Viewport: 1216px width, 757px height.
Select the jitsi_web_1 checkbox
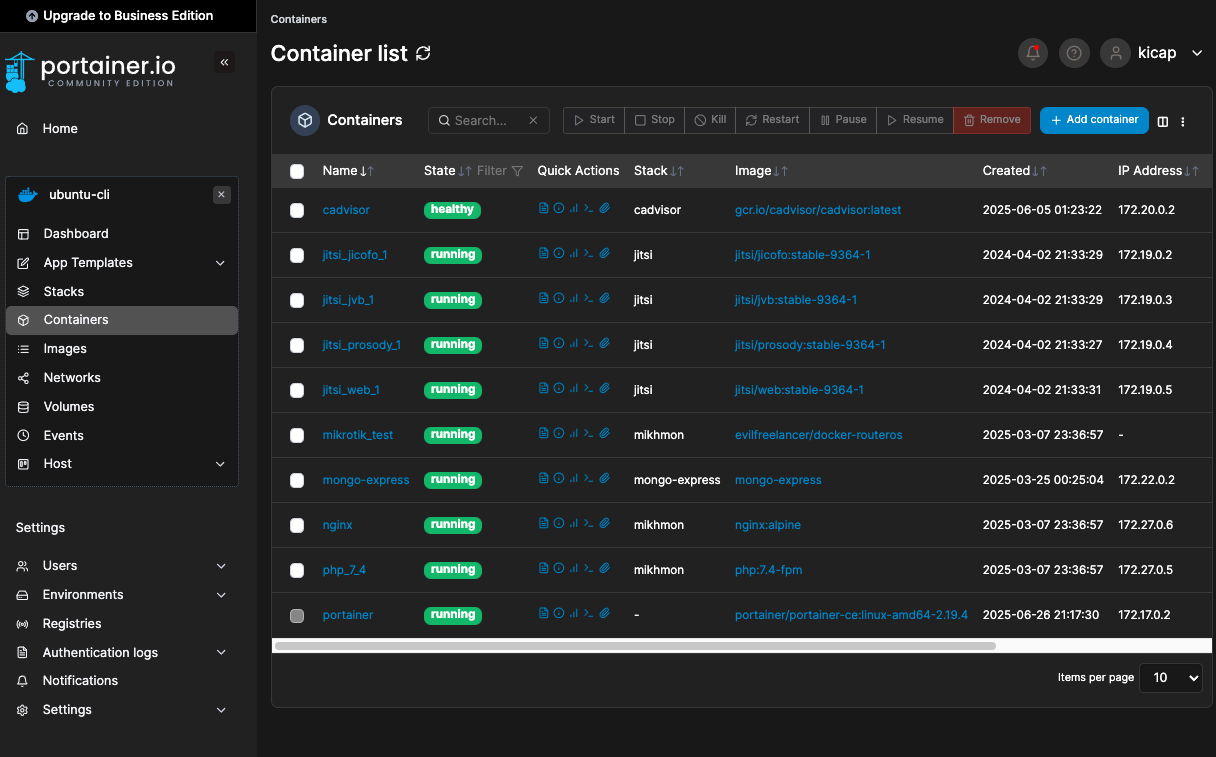pyautogui.click(x=297, y=390)
